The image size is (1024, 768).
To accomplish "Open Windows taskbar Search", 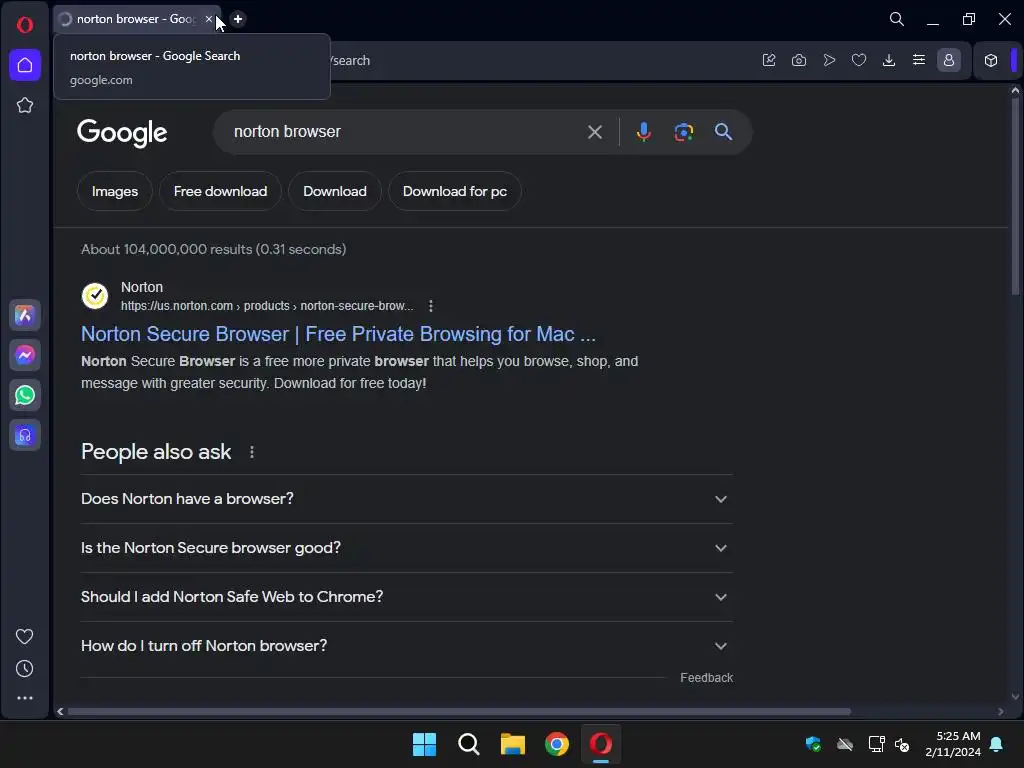I will click(469, 744).
